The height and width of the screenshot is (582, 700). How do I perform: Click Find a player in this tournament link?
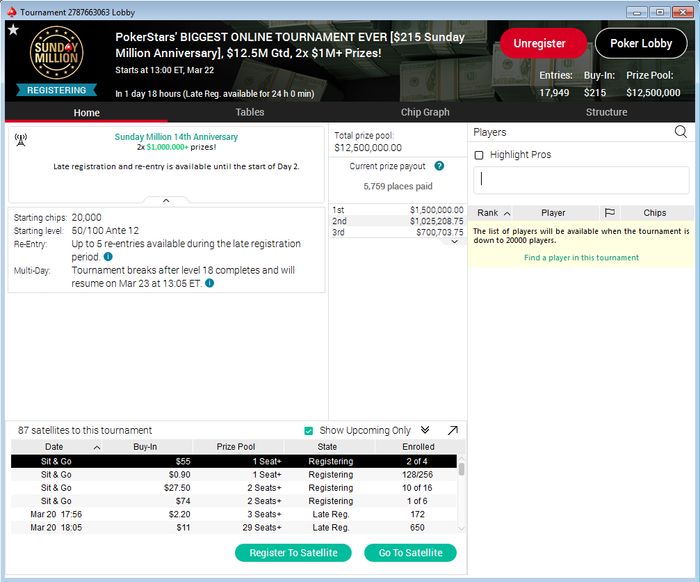click(x=581, y=258)
